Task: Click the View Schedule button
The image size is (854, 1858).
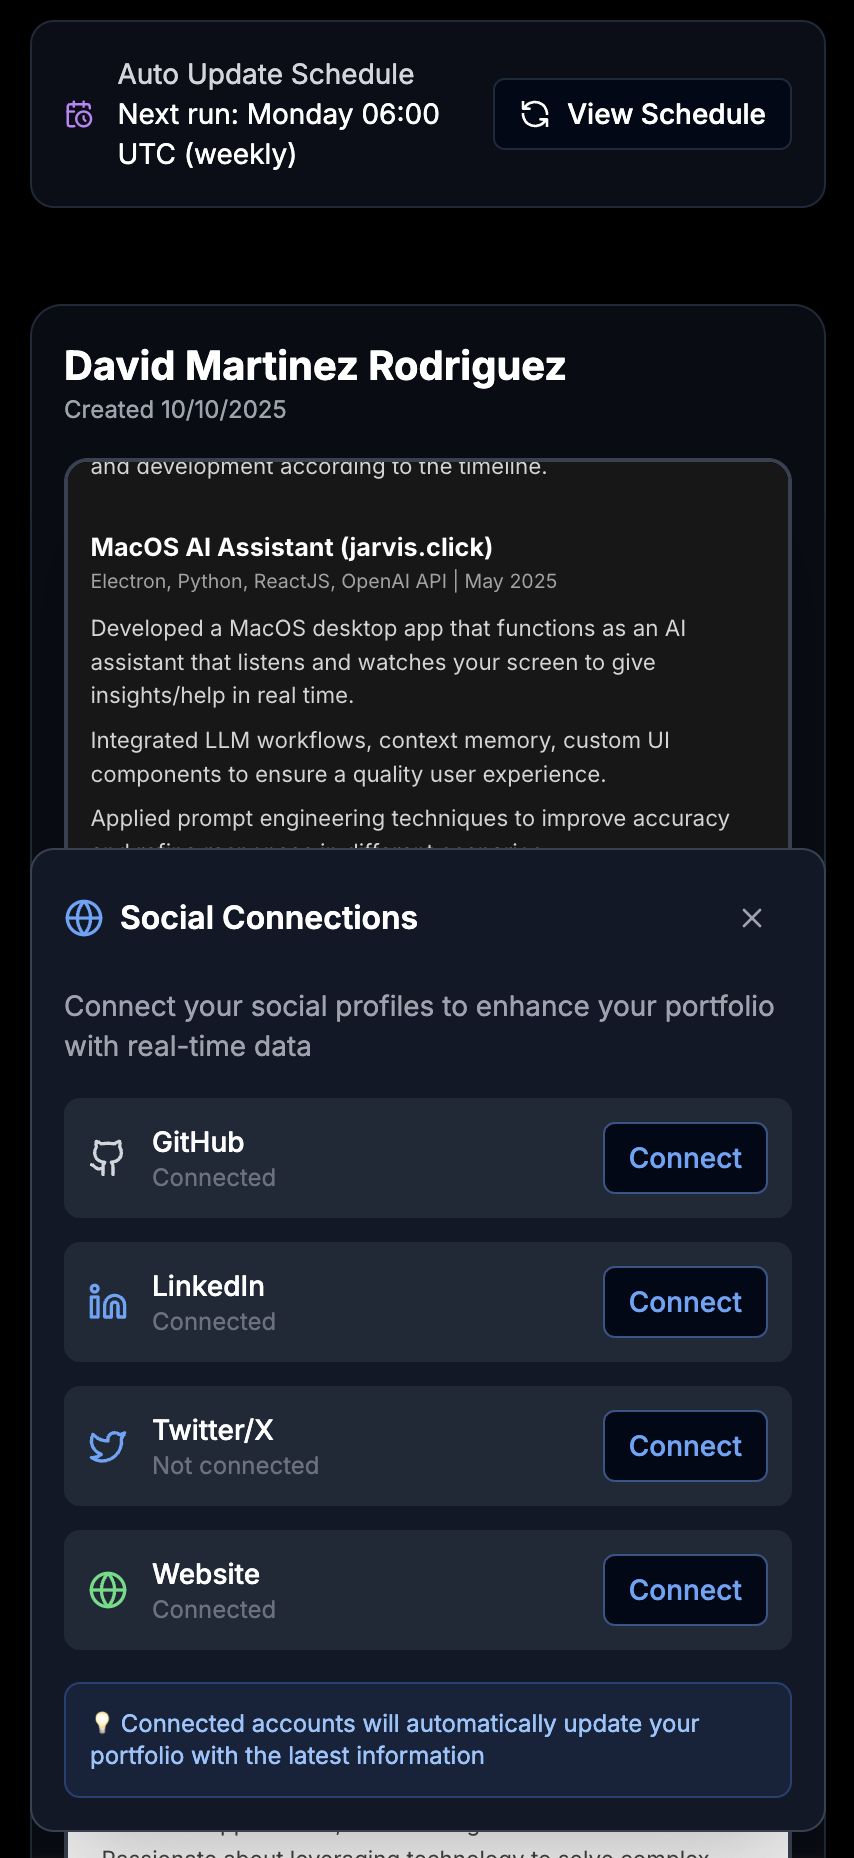Action: (x=642, y=114)
